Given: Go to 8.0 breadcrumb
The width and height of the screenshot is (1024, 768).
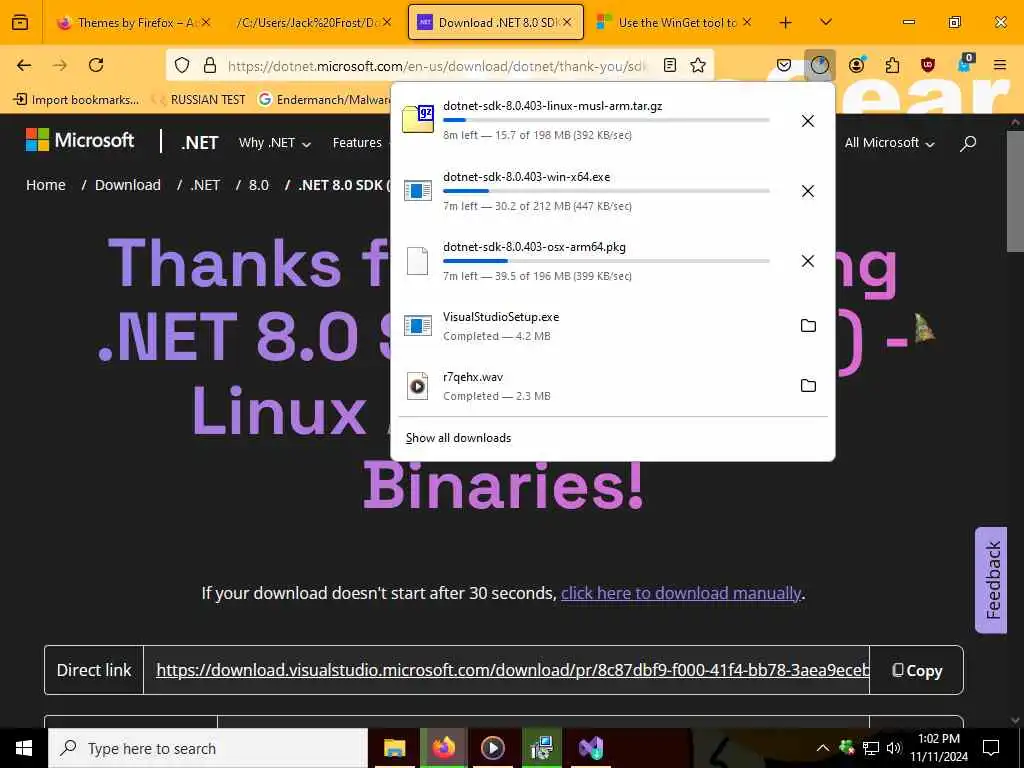Looking at the screenshot, I should [259, 185].
